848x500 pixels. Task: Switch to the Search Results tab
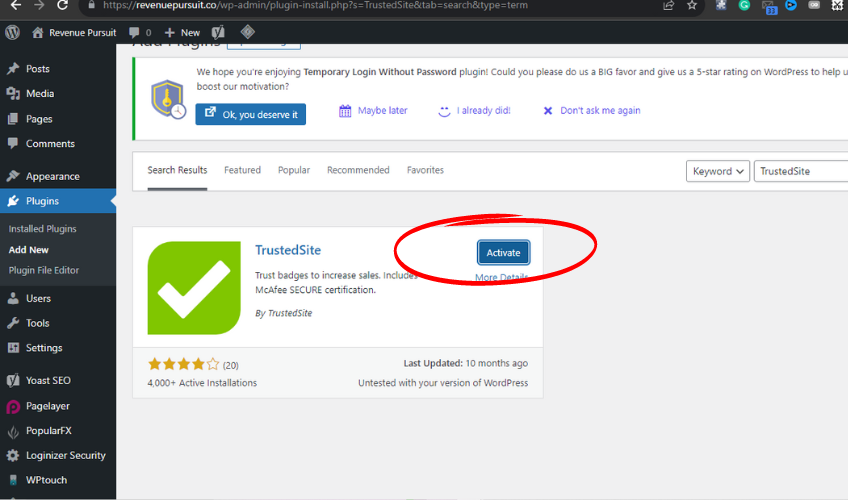pos(177,170)
